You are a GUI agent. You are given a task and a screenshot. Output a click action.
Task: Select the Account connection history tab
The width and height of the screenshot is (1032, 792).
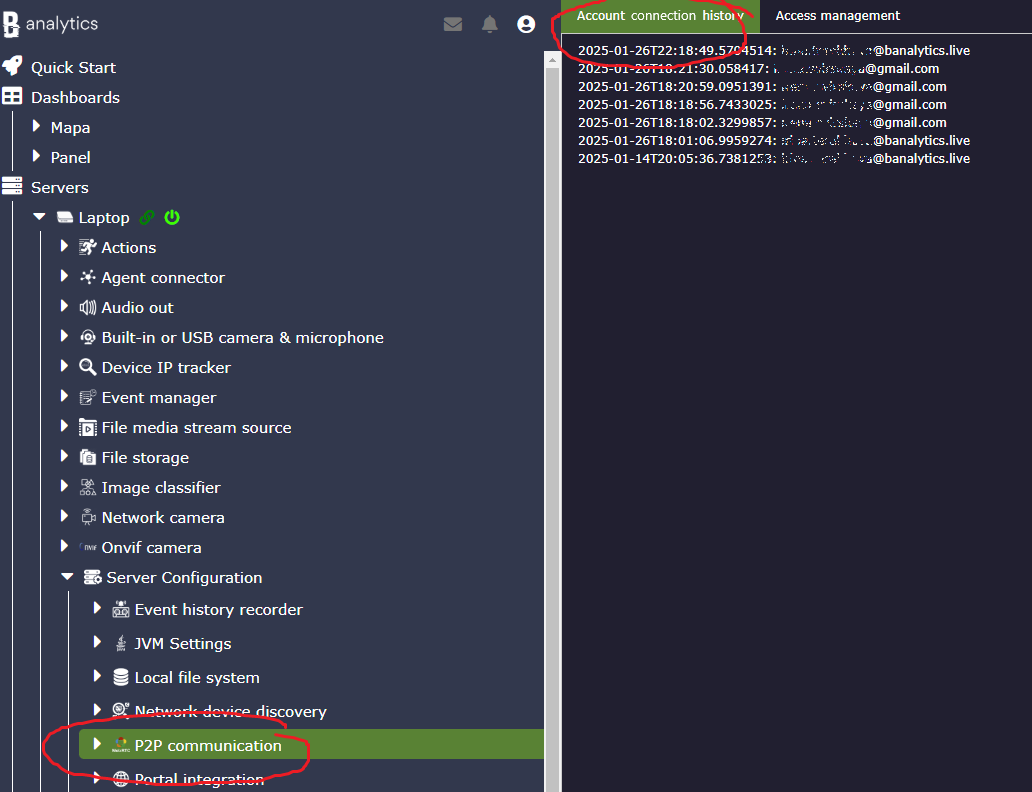coord(660,16)
